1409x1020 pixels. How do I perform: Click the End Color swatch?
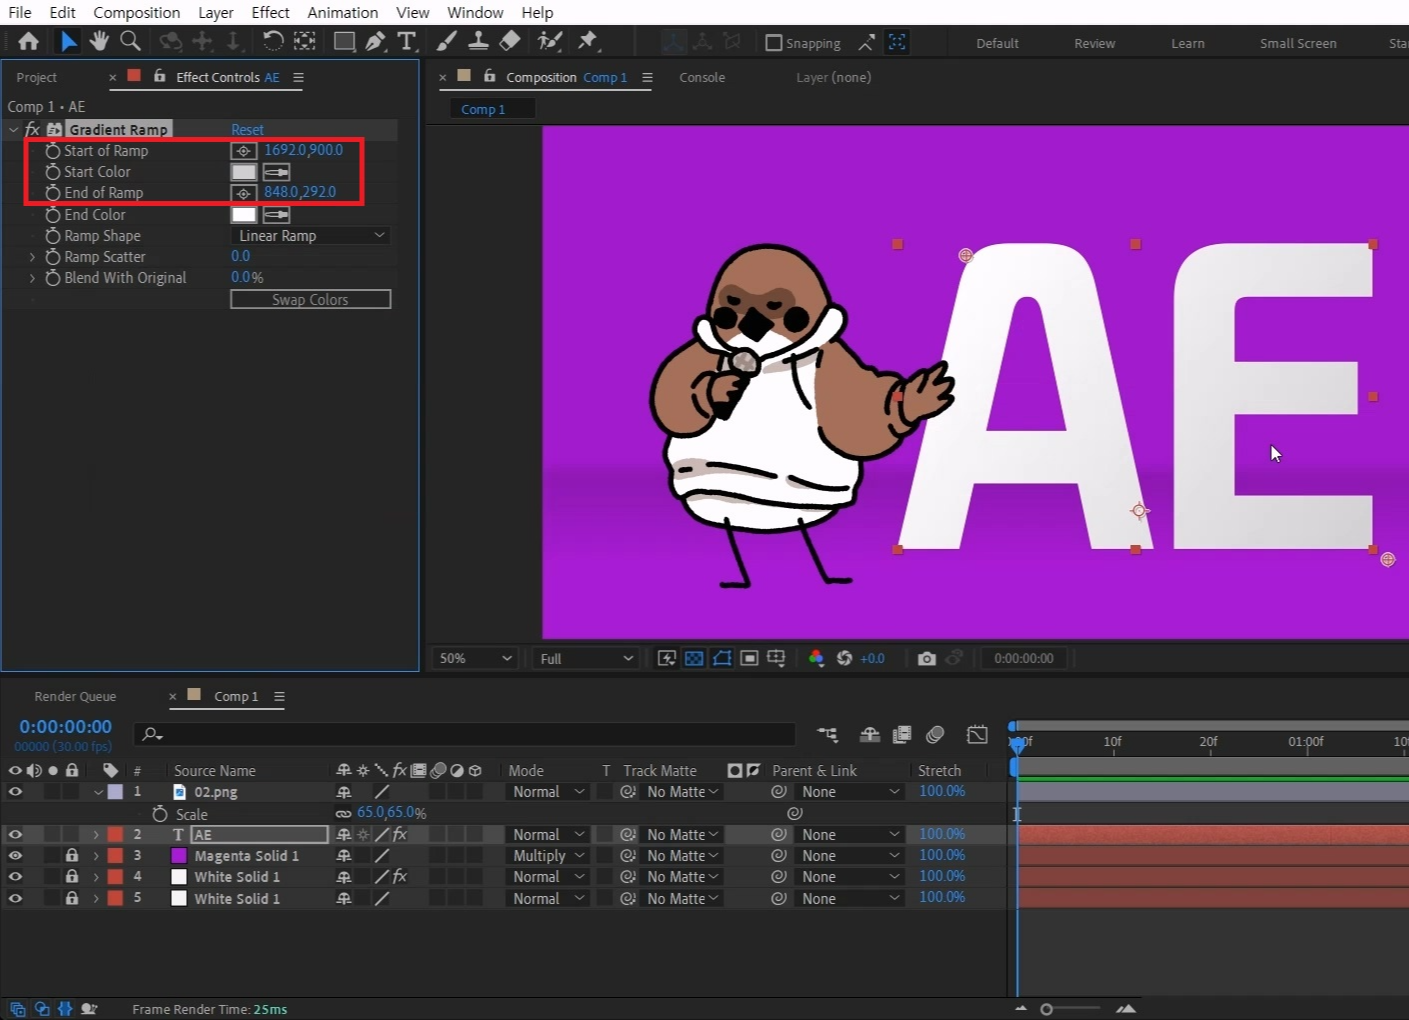(x=244, y=214)
